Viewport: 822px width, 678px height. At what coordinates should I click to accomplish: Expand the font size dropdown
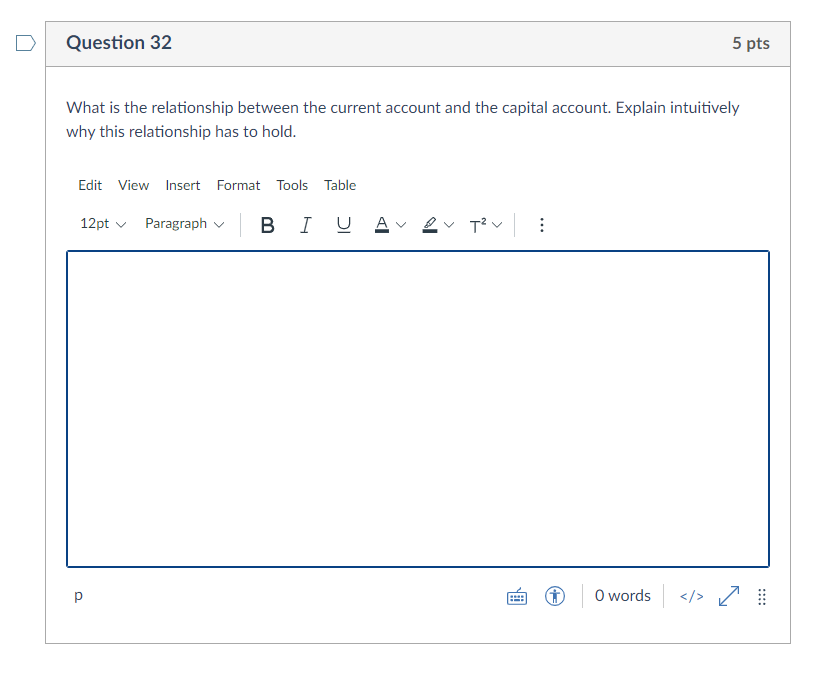click(101, 224)
